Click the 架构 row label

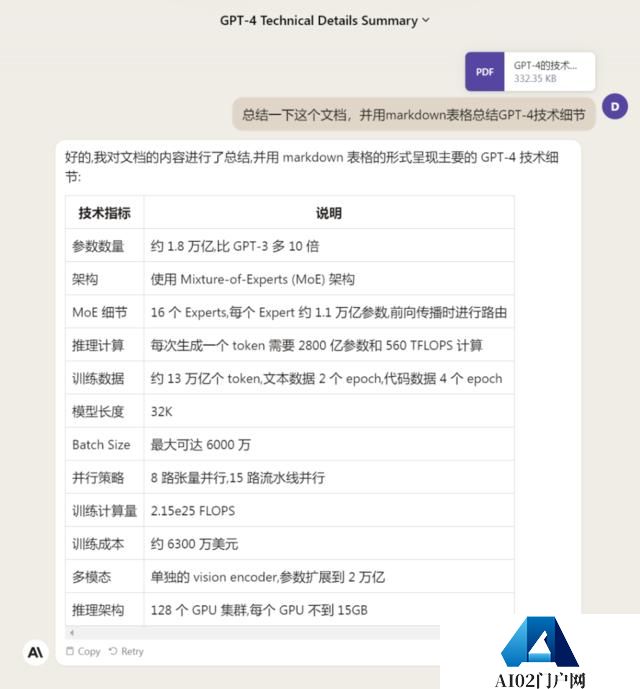(85, 279)
